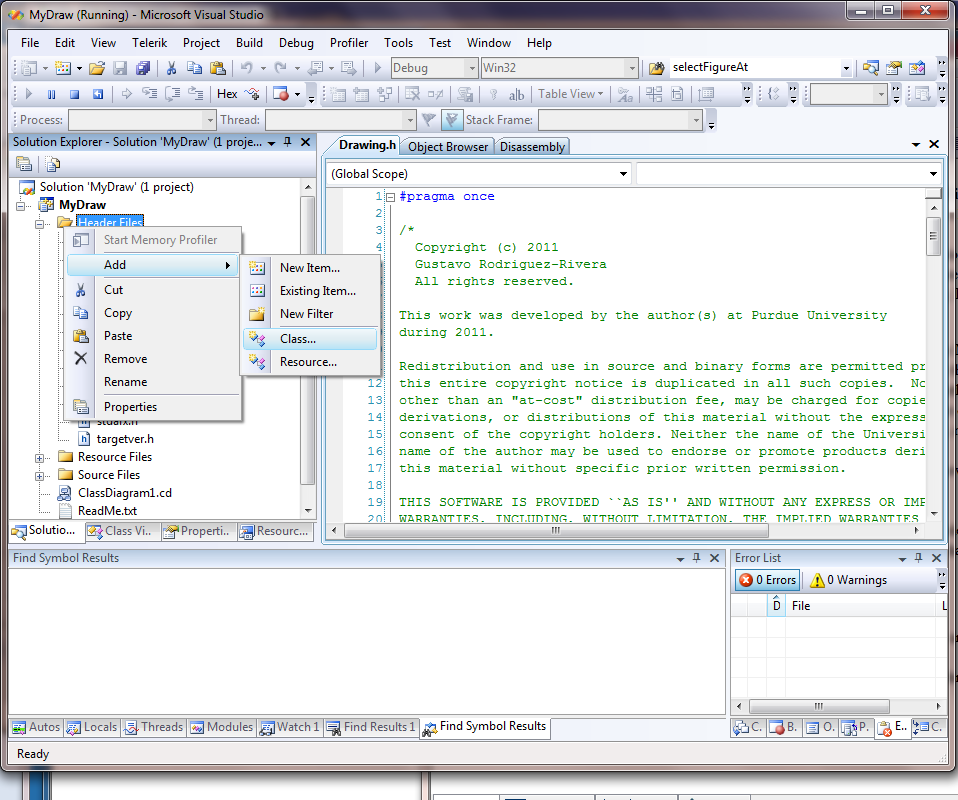The width and height of the screenshot is (958, 800).
Task: Open the Properties Window toolbar icon
Action: (894, 68)
